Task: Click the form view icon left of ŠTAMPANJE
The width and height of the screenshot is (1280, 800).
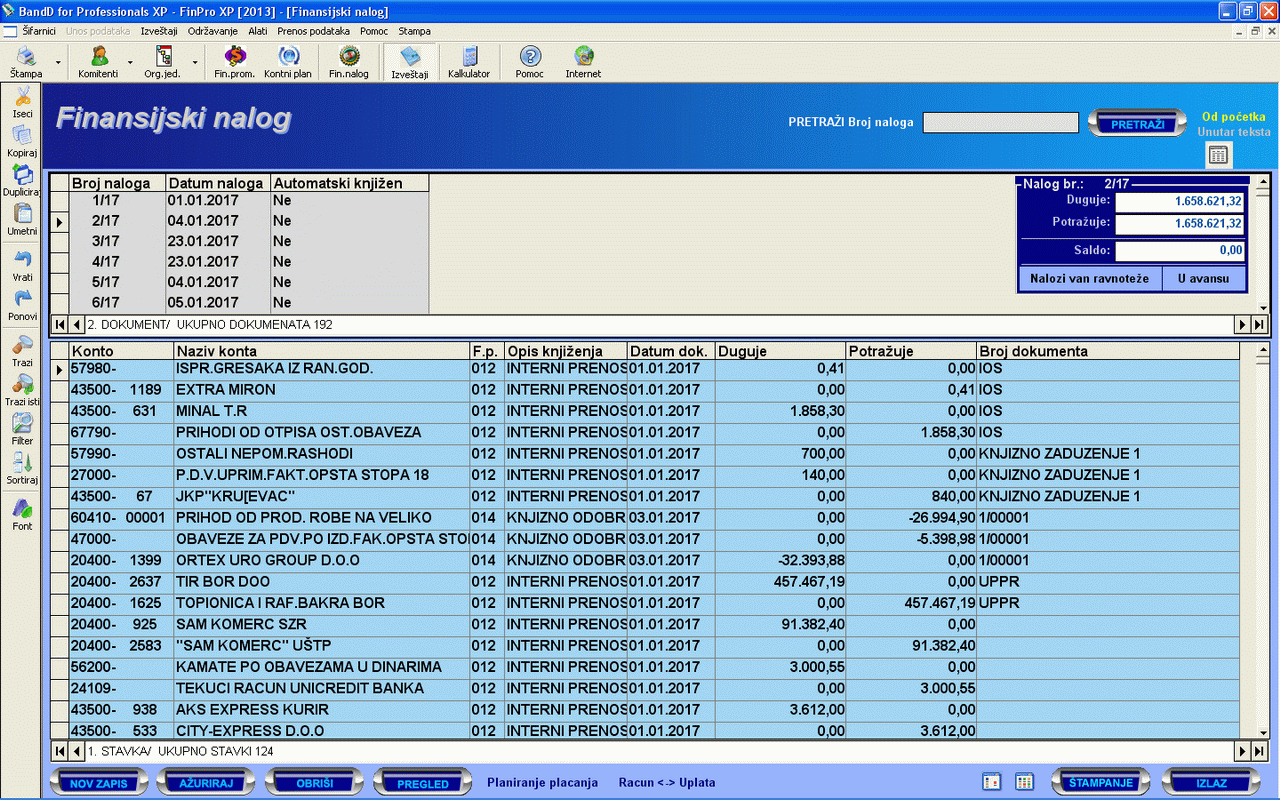Action: point(992,782)
